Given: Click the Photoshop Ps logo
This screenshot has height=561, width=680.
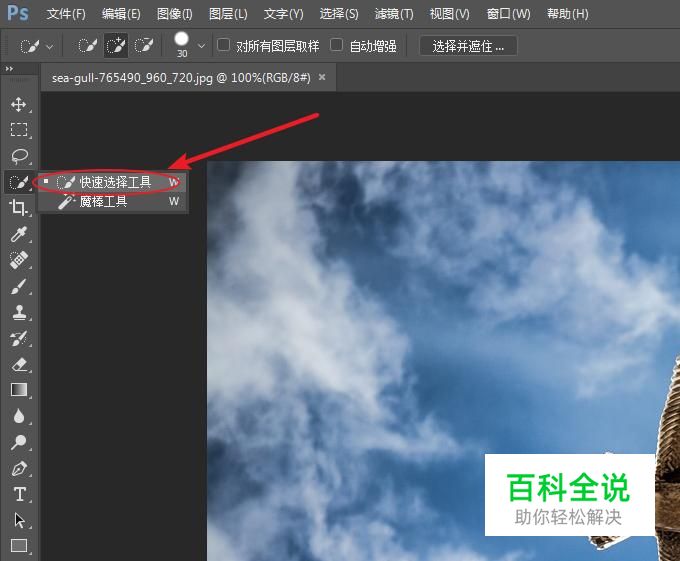Looking at the screenshot, I should click(18, 13).
